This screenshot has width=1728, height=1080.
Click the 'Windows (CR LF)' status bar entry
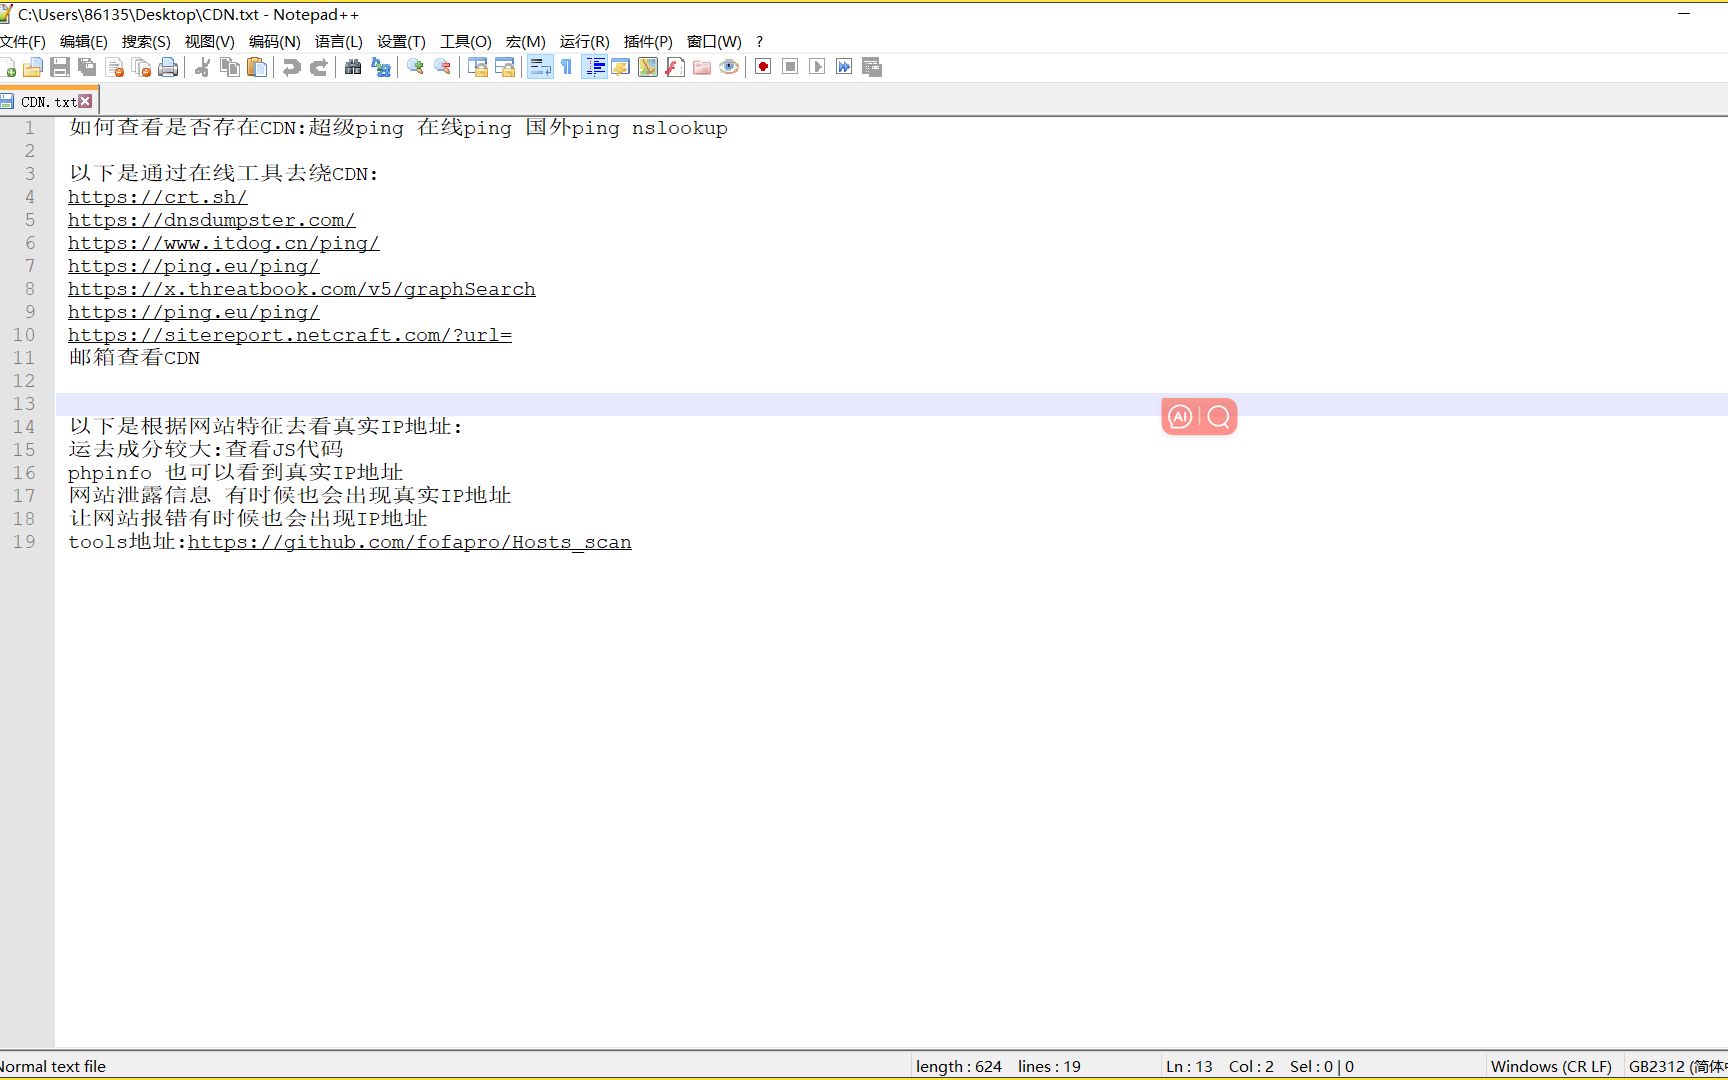coord(1551,1066)
